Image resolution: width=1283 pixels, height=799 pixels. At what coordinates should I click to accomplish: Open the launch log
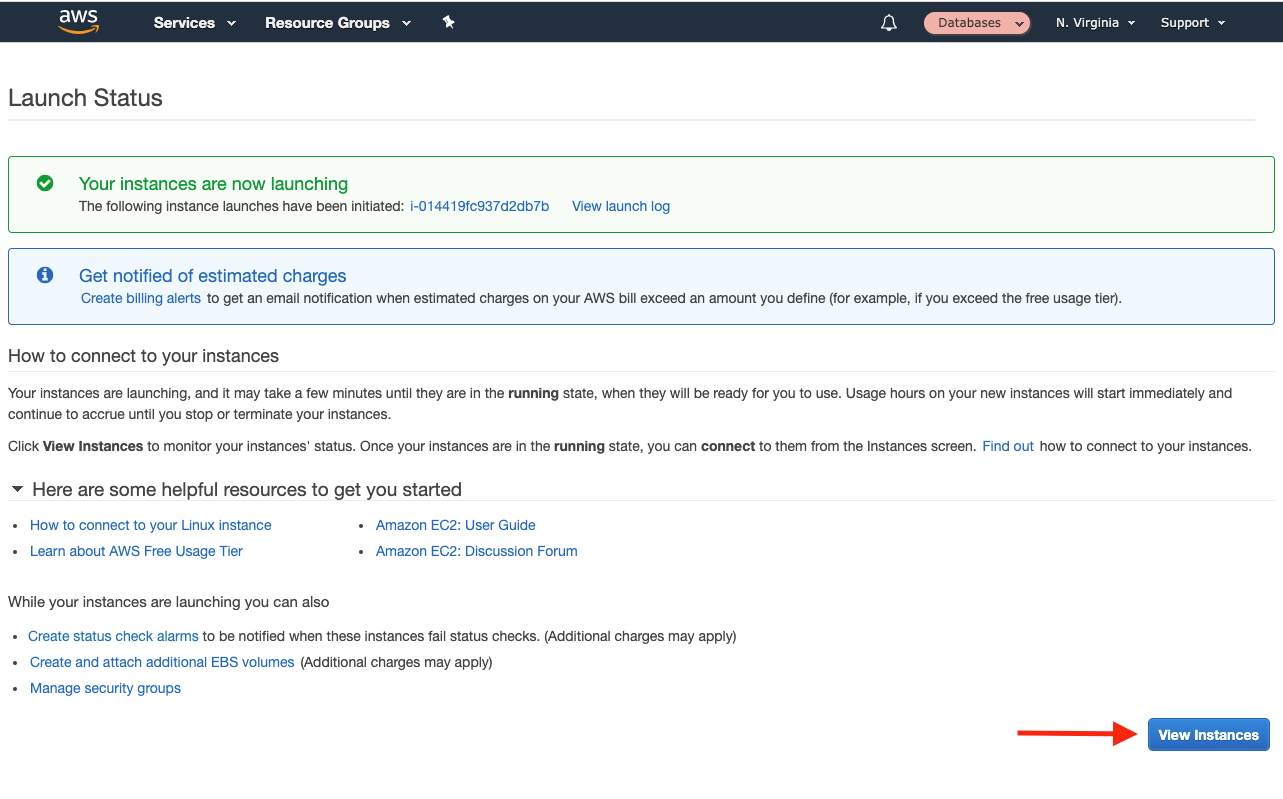(620, 206)
